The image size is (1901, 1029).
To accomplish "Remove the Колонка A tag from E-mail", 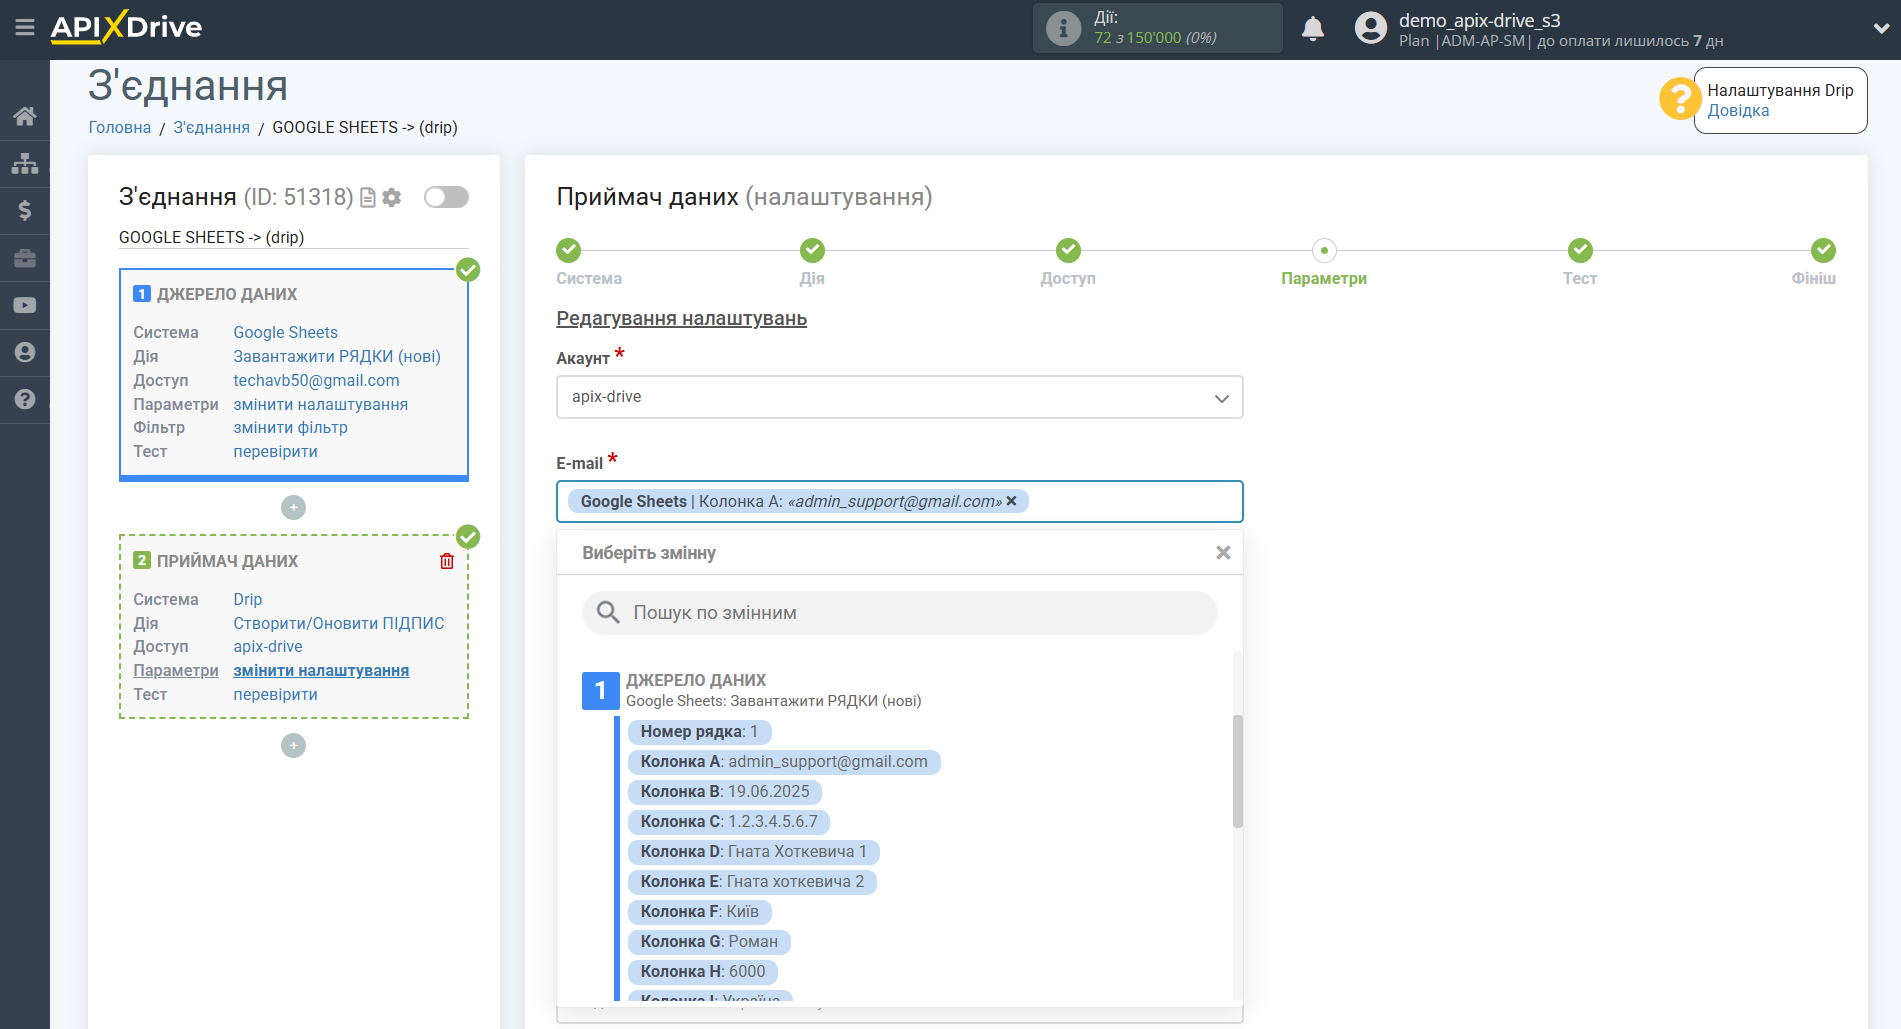I will pyautogui.click(x=1011, y=501).
